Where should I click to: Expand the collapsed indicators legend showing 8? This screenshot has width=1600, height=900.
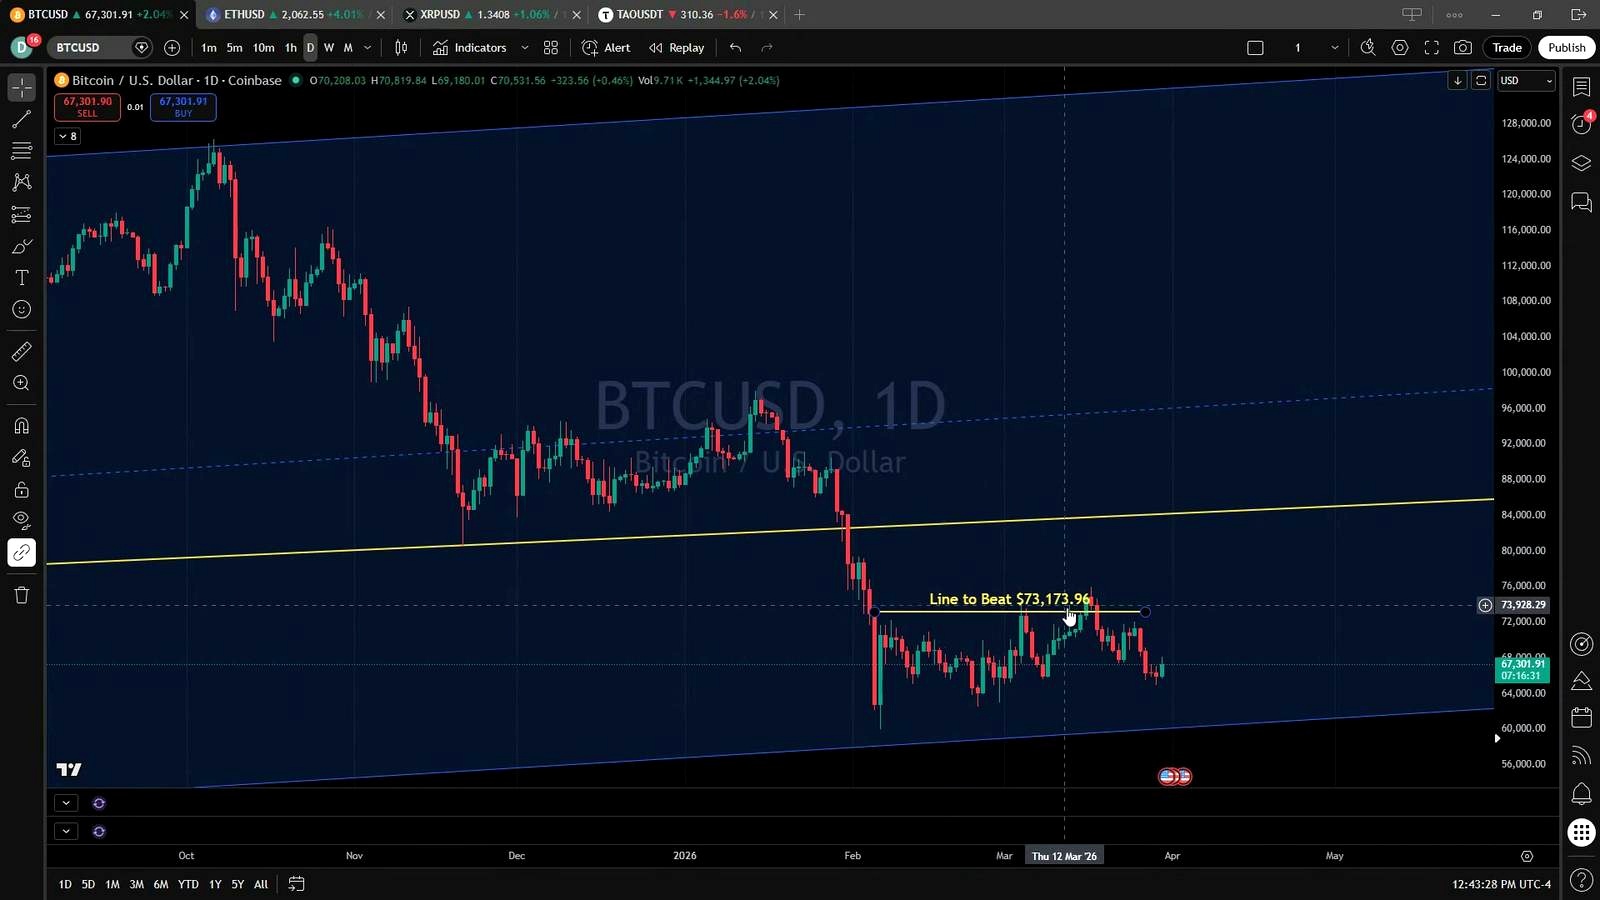pos(67,136)
